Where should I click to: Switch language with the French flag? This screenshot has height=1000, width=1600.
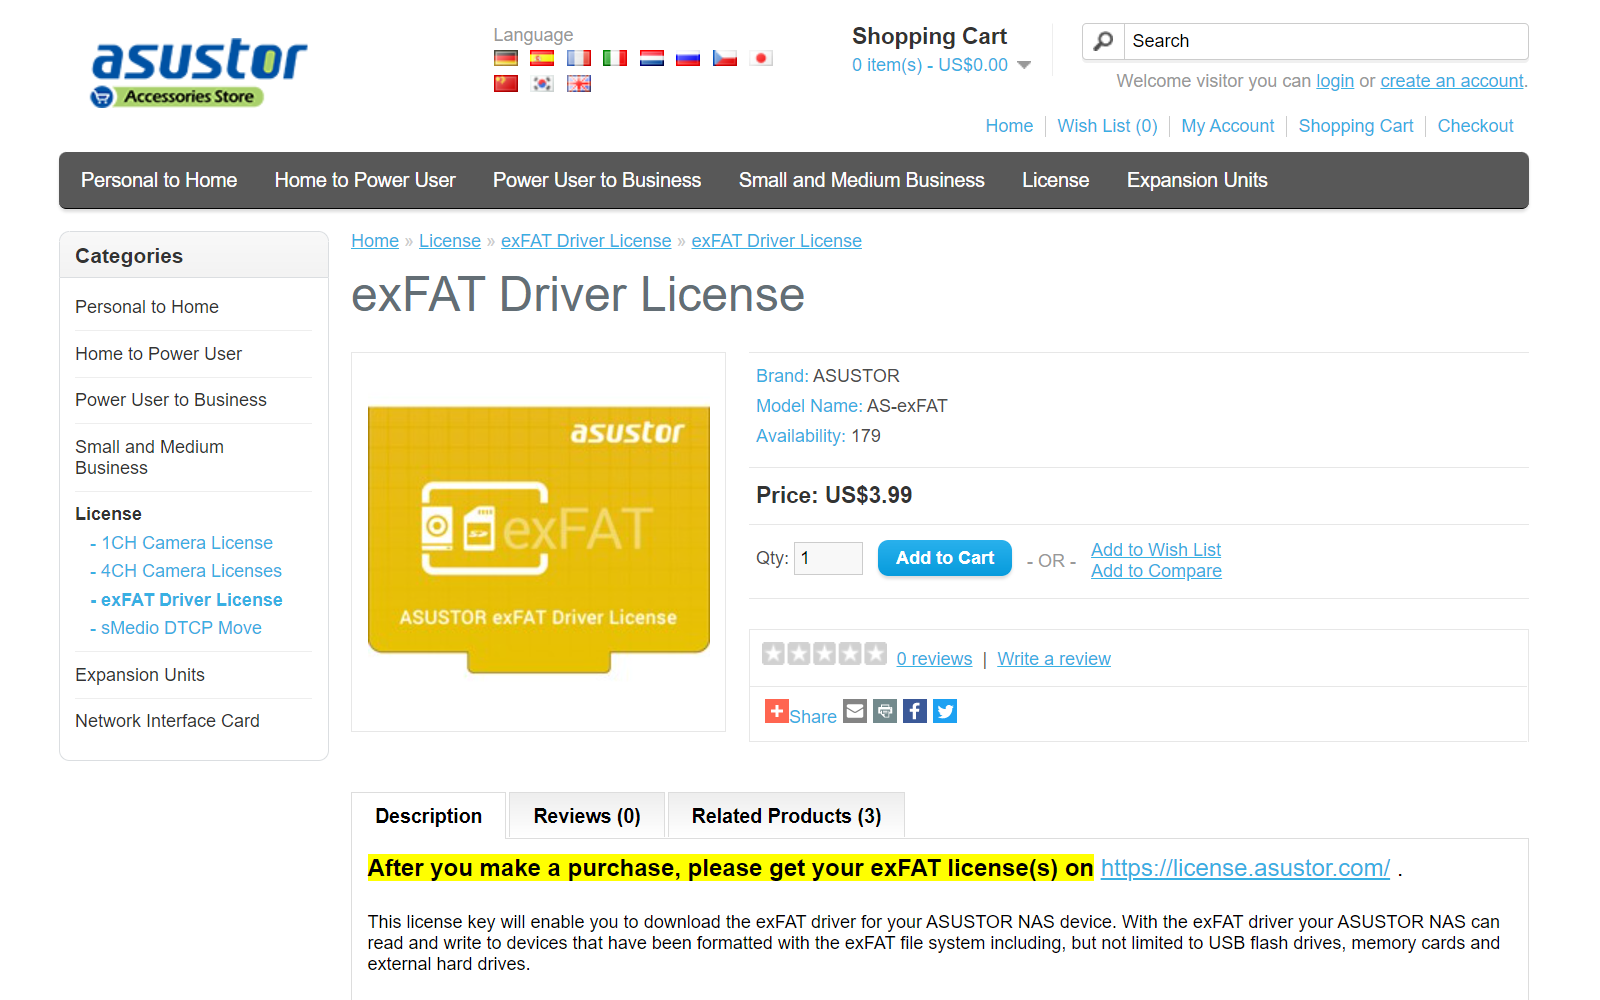click(579, 58)
